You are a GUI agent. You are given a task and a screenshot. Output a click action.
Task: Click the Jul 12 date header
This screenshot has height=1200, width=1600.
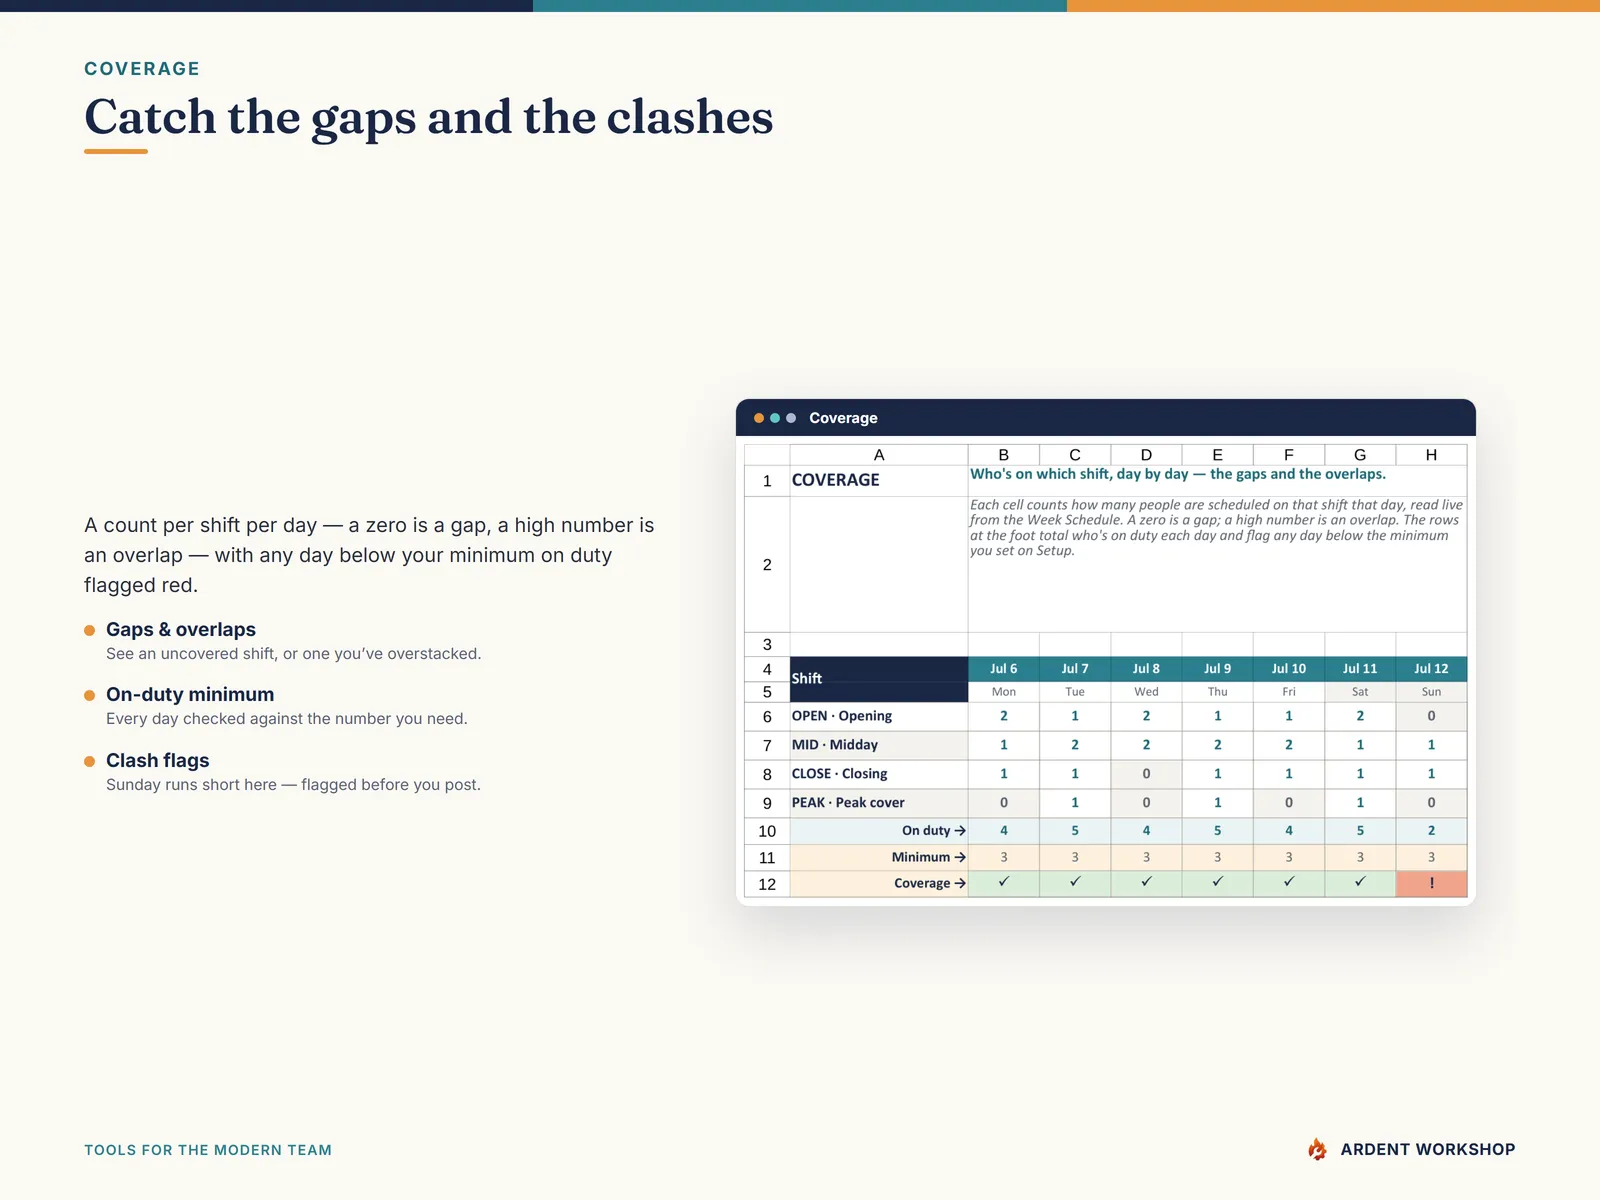[x=1431, y=669]
